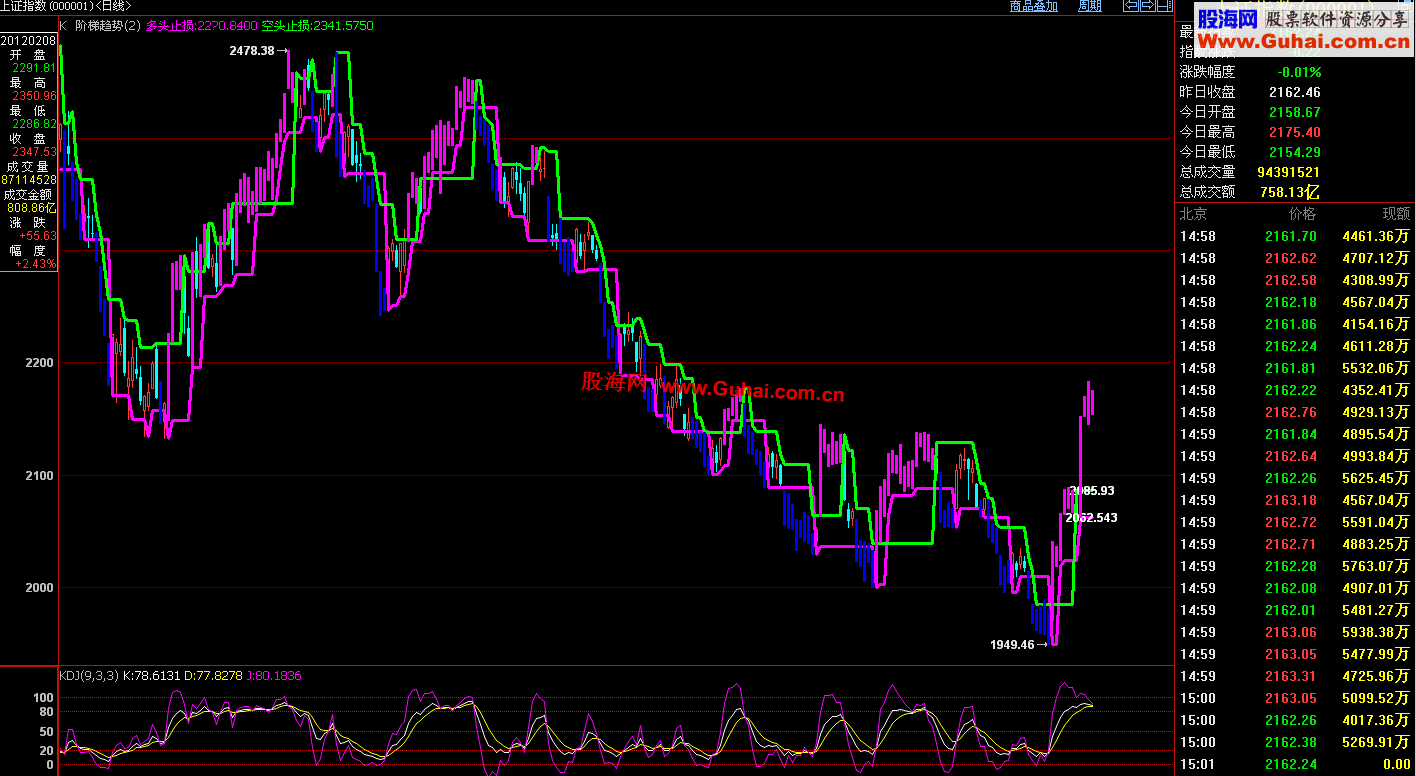Click the date 20120208 in info box
Image resolution: width=1416 pixels, height=776 pixels.
(x=28, y=40)
